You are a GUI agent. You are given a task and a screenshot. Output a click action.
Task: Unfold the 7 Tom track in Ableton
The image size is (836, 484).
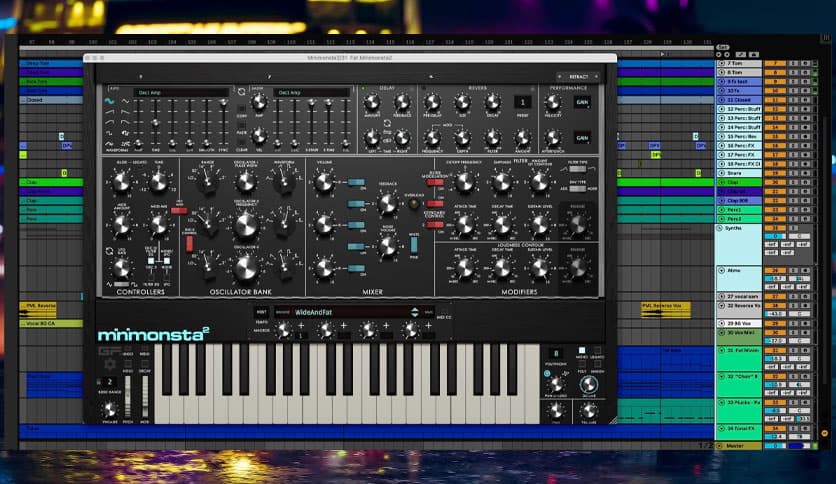[x=722, y=63]
